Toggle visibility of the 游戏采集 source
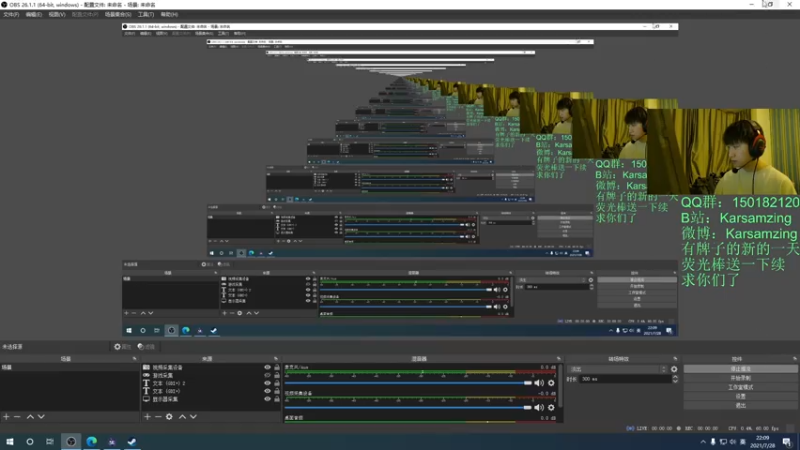This screenshot has height=450, width=800. [267, 375]
